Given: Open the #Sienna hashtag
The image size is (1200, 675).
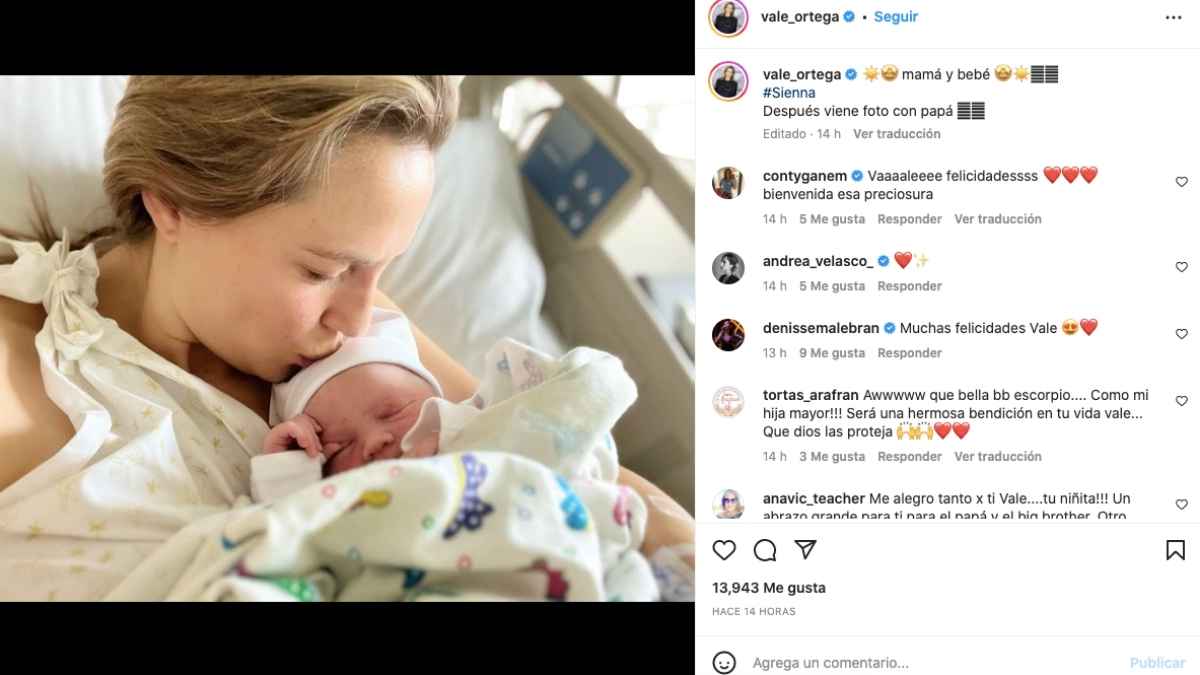Looking at the screenshot, I should pyautogui.click(x=789, y=93).
